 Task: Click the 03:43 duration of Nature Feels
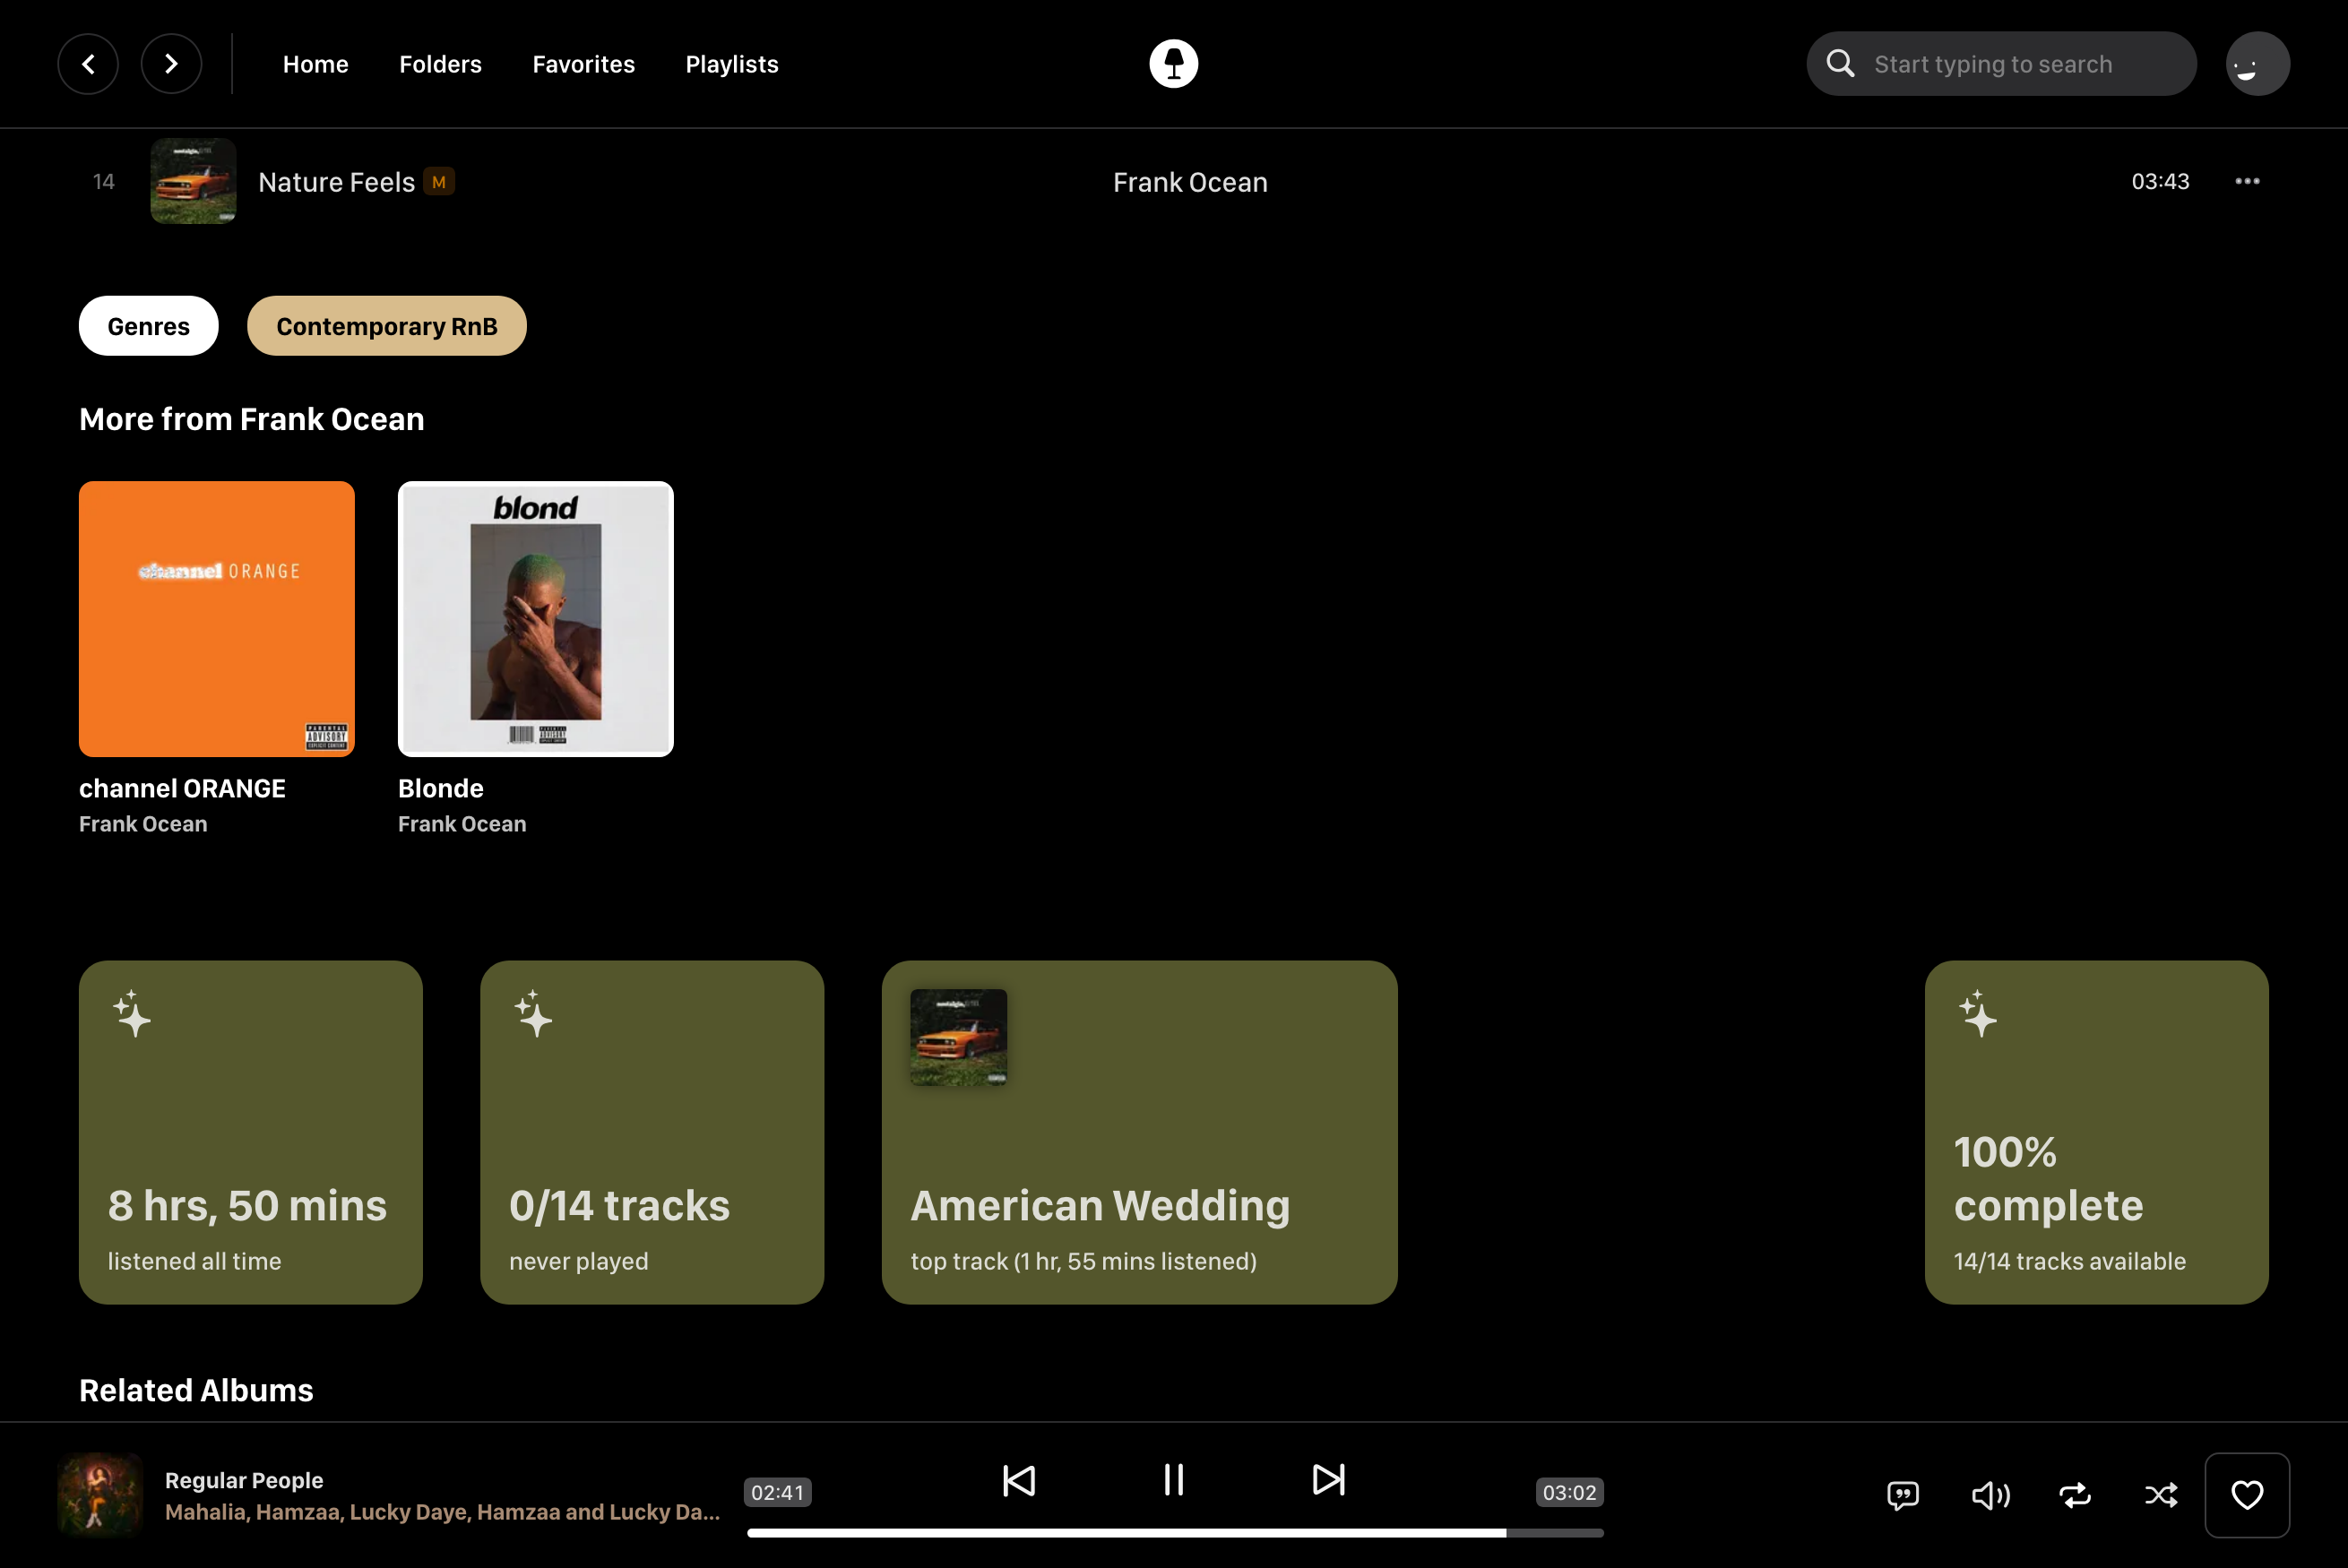click(2160, 181)
